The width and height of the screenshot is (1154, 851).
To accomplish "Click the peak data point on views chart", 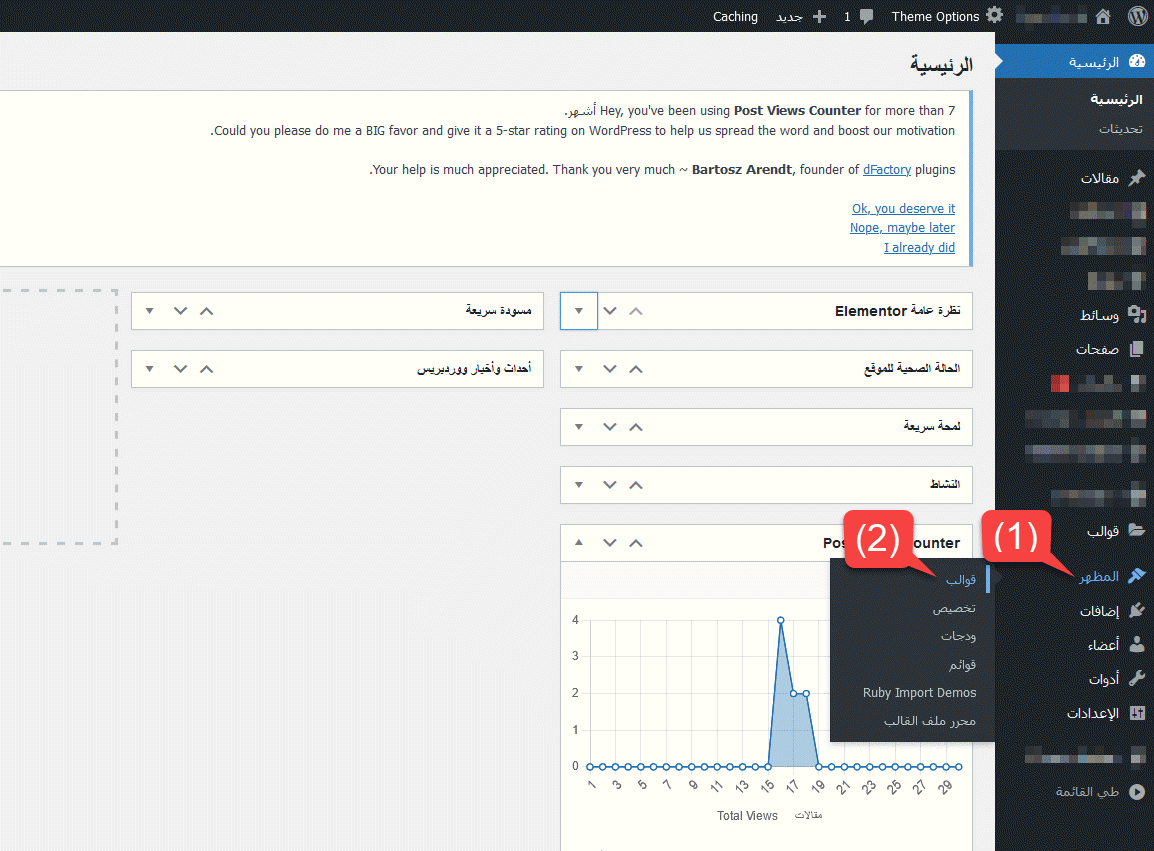I will [780, 620].
